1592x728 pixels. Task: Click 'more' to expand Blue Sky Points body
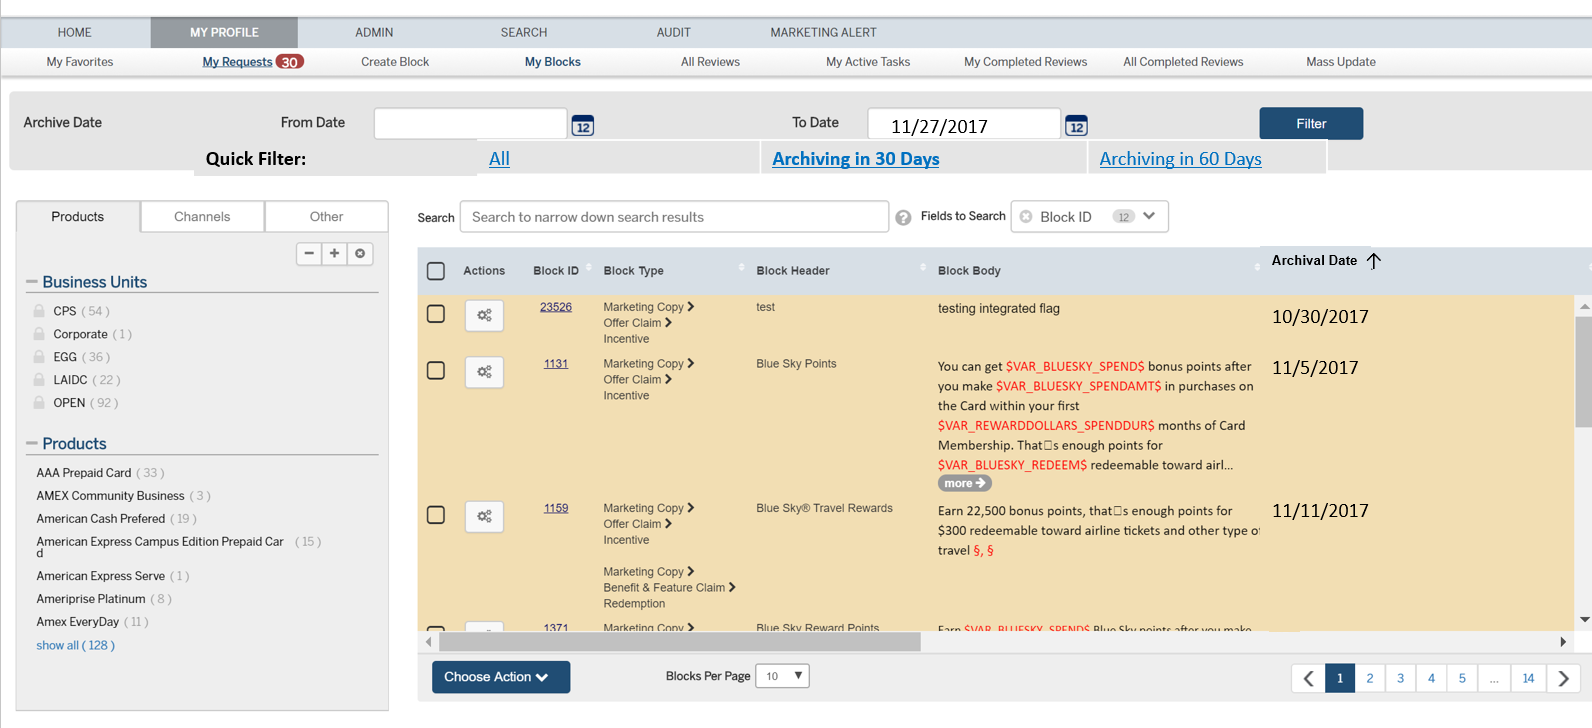tap(965, 483)
